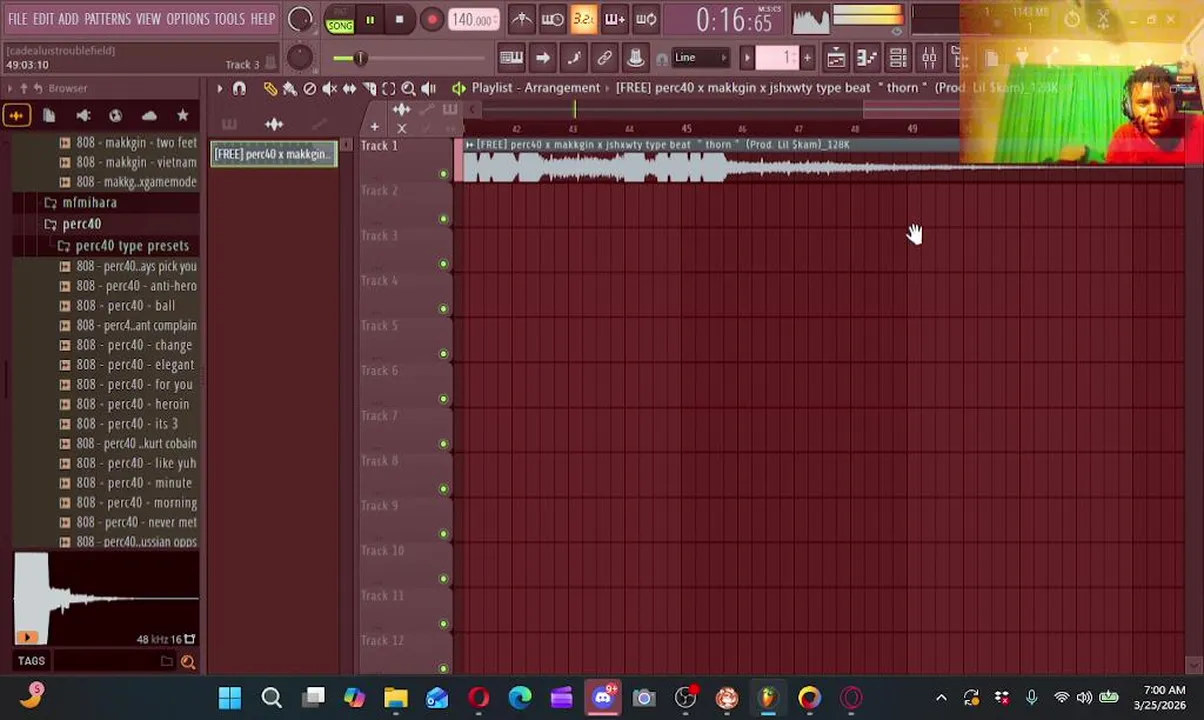Toggle the countdown before recording button
The image size is (1204, 720).
[x=584, y=19]
